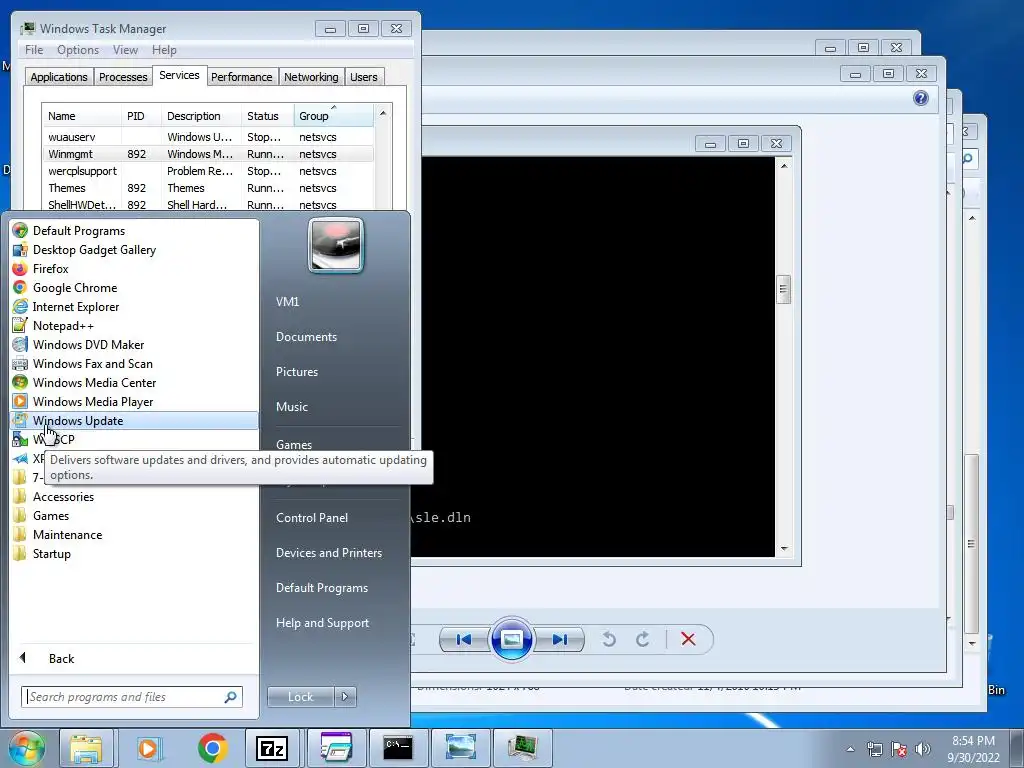Show hidden icons in the system tray

tap(850, 749)
